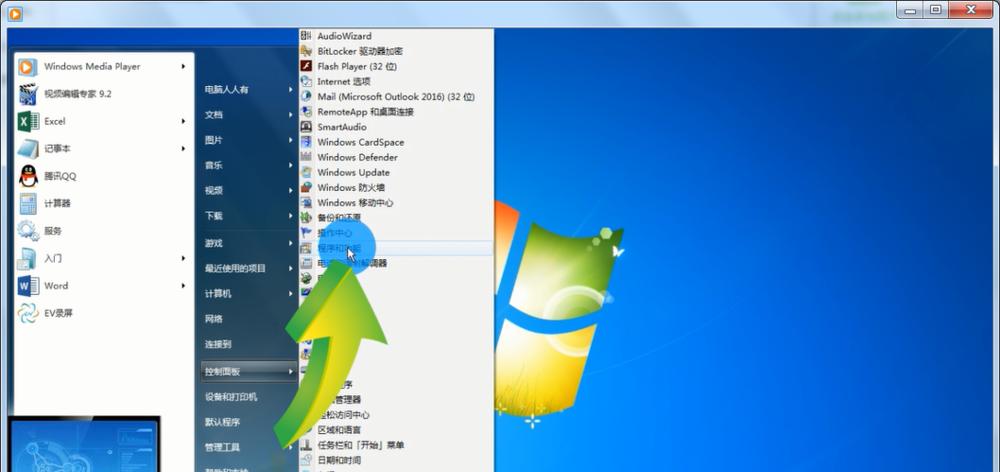
Task: Open the 游戏 start menu entry
Action: pos(249,243)
